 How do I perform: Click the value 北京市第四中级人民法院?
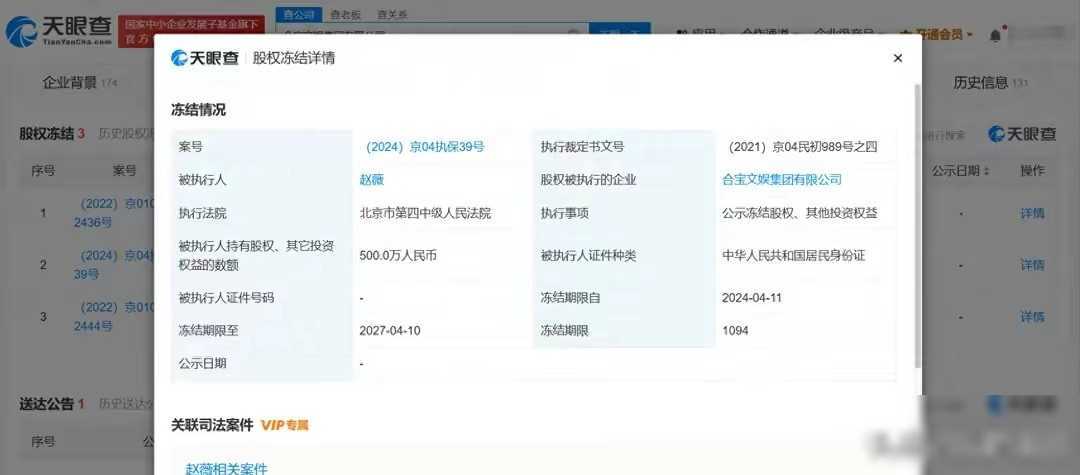(425, 213)
